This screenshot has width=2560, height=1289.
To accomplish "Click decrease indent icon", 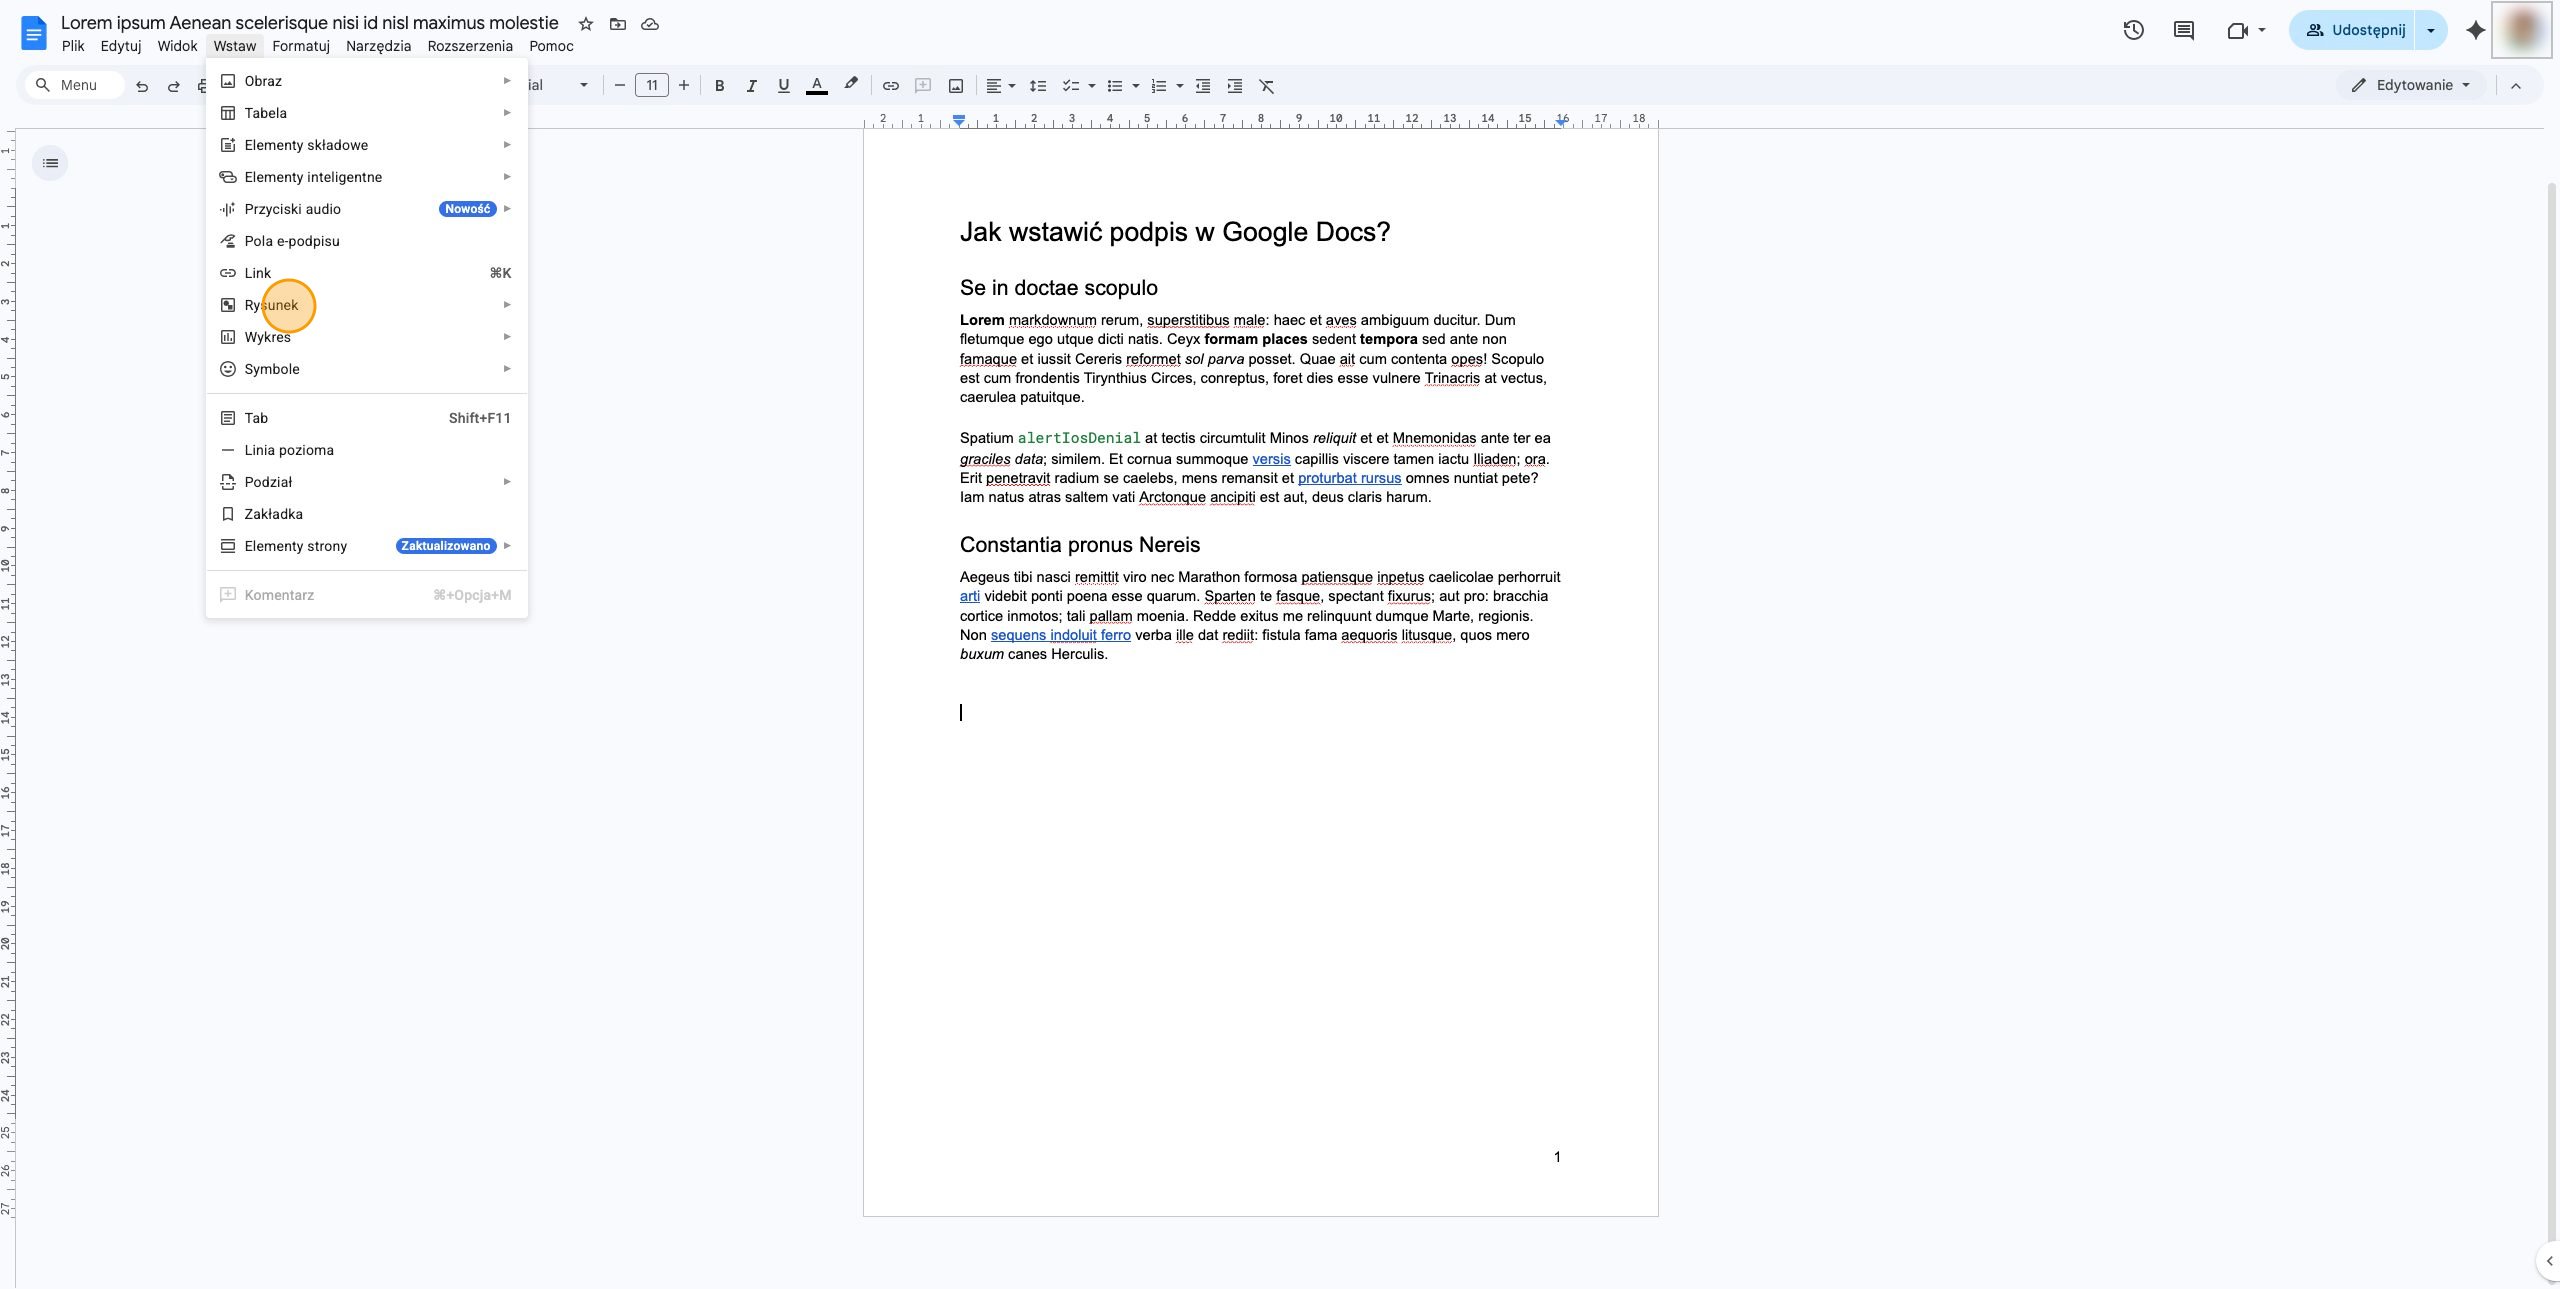I will [x=1203, y=86].
